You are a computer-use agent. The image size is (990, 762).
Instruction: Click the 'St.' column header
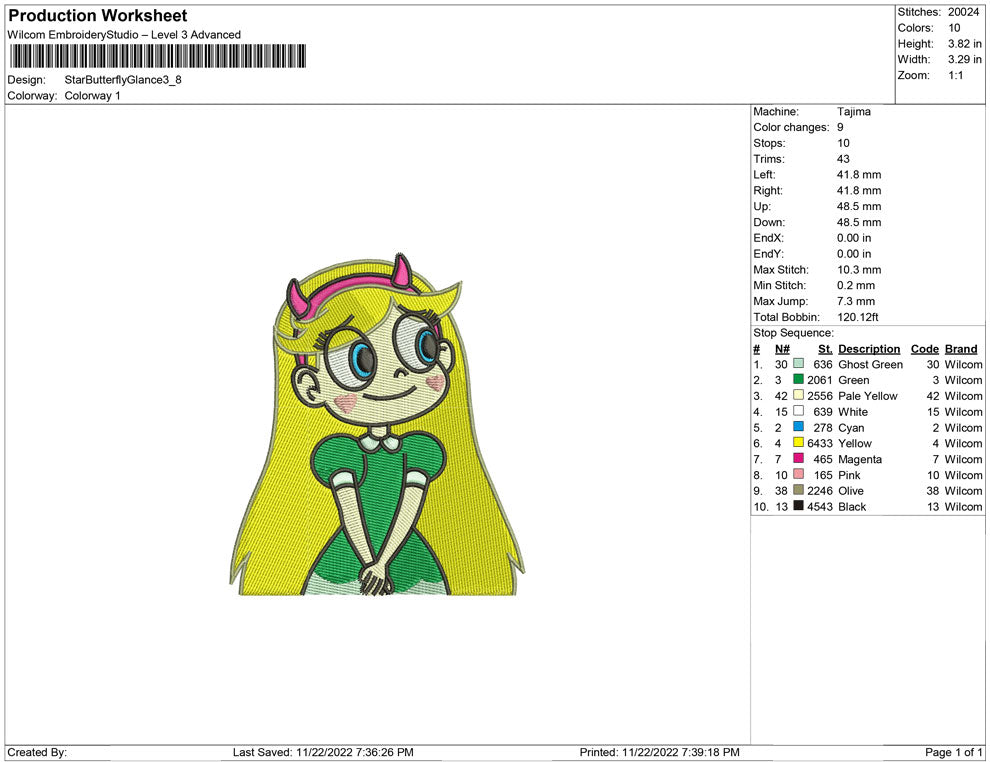825,349
